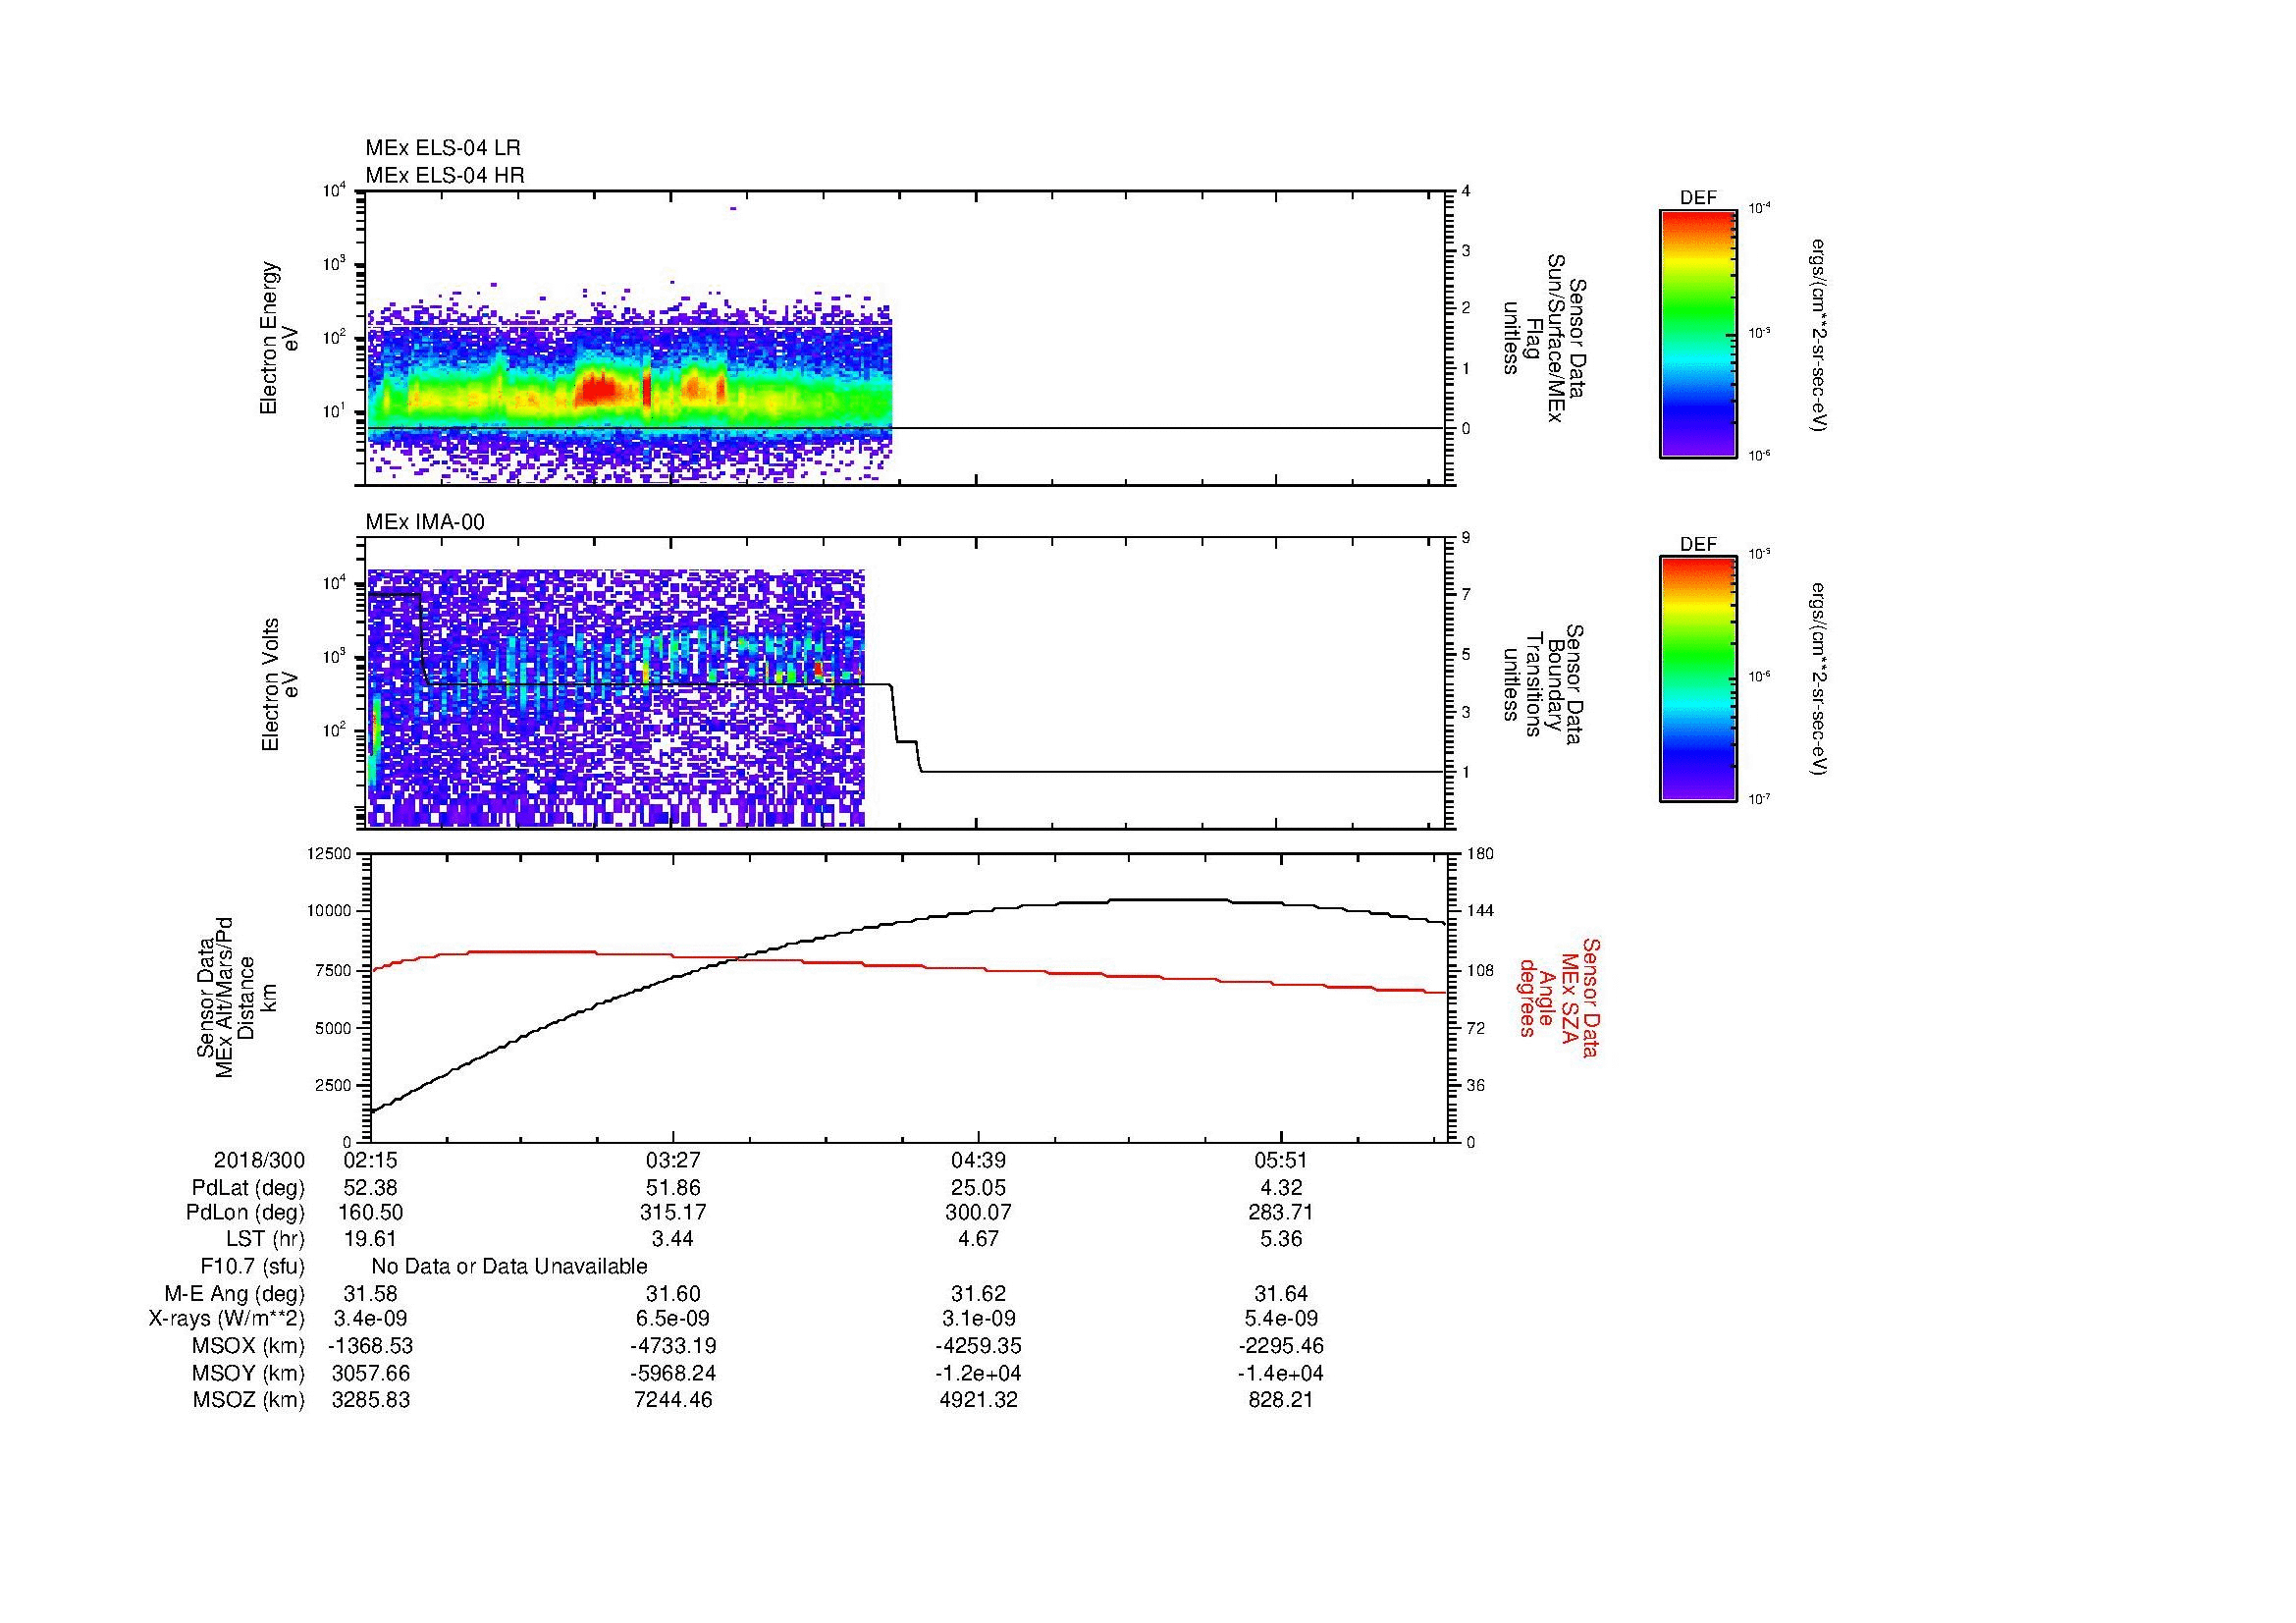The height and width of the screenshot is (1623, 2296).
Task: Click MSOX value '-4259.35'
Action: tap(978, 1346)
